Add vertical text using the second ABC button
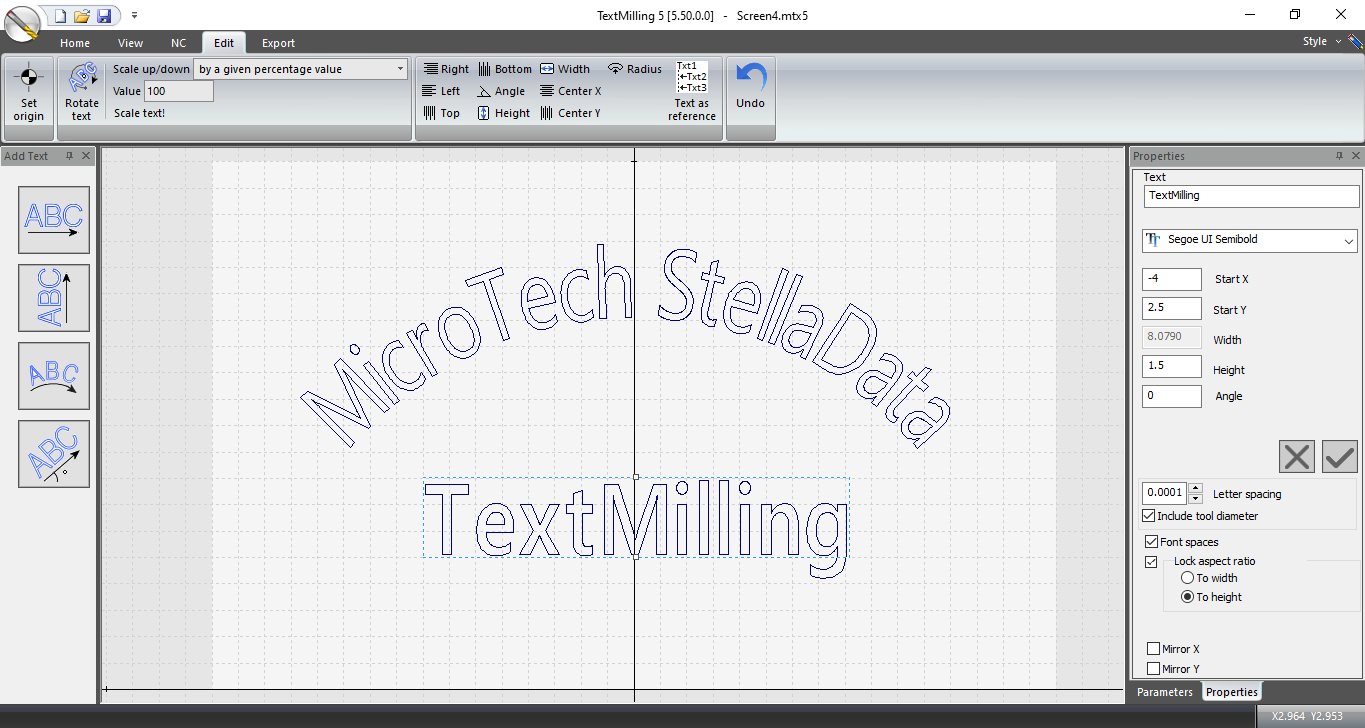This screenshot has height=728, width=1365. pos(54,298)
